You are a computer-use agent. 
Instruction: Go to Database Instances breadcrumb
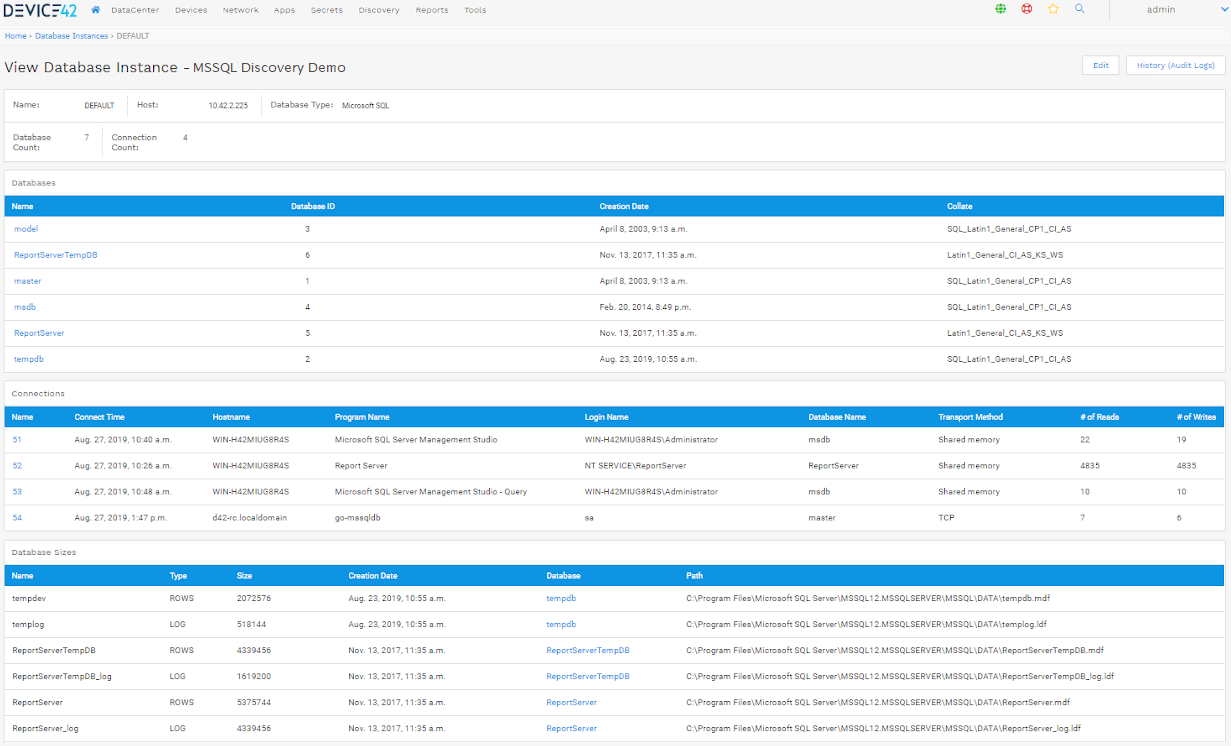click(x=71, y=36)
